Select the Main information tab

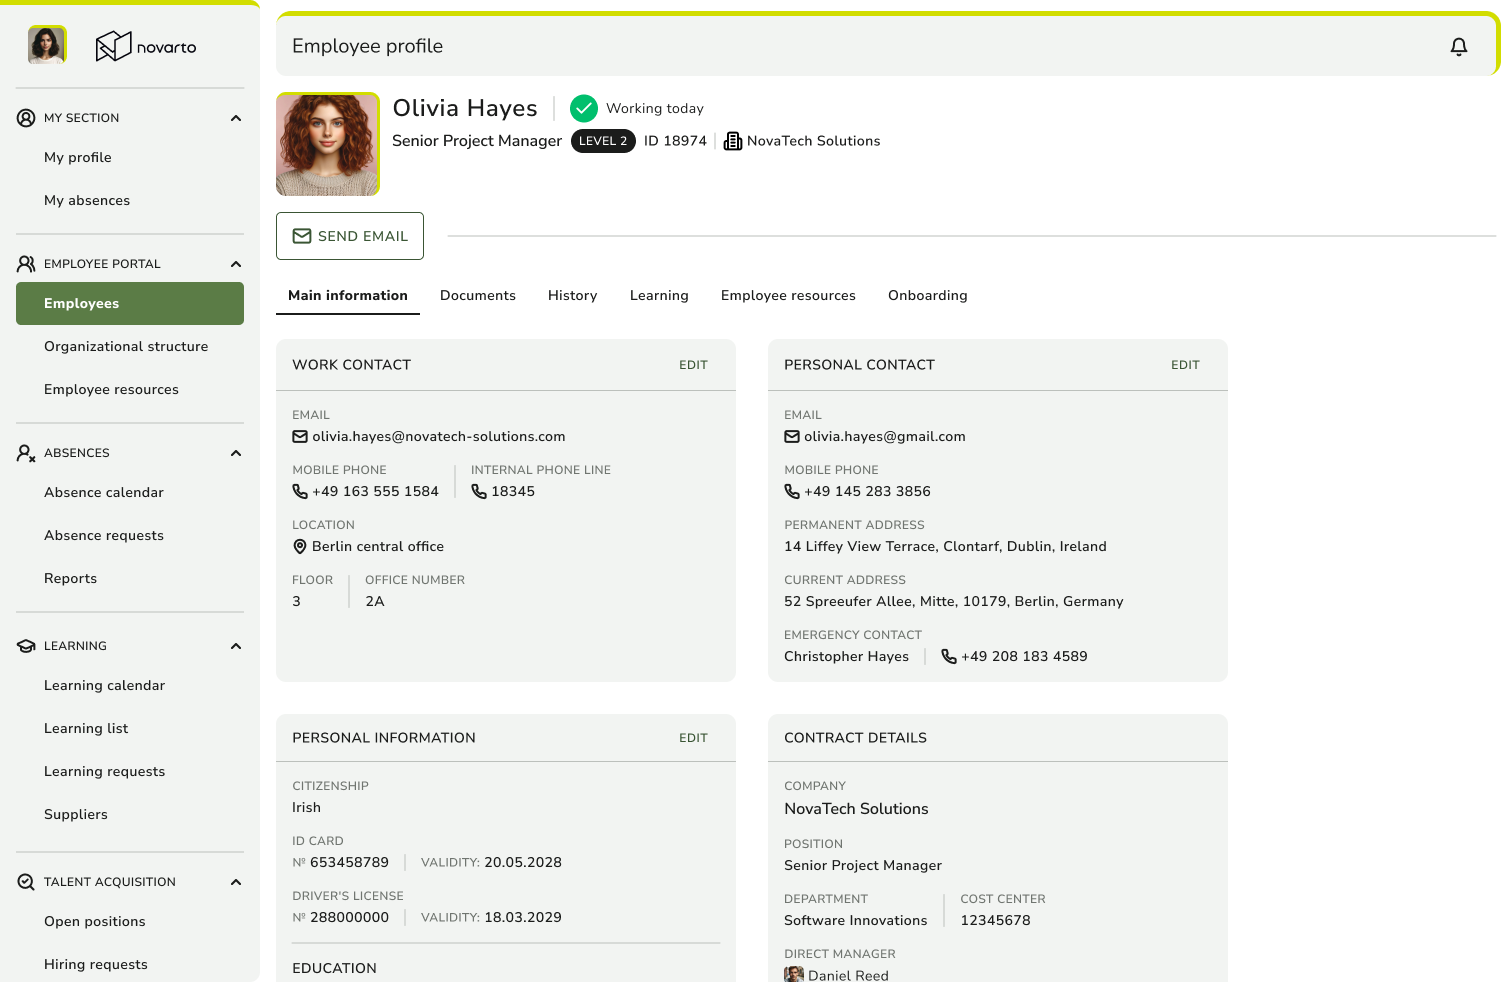(x=348, y=296)
